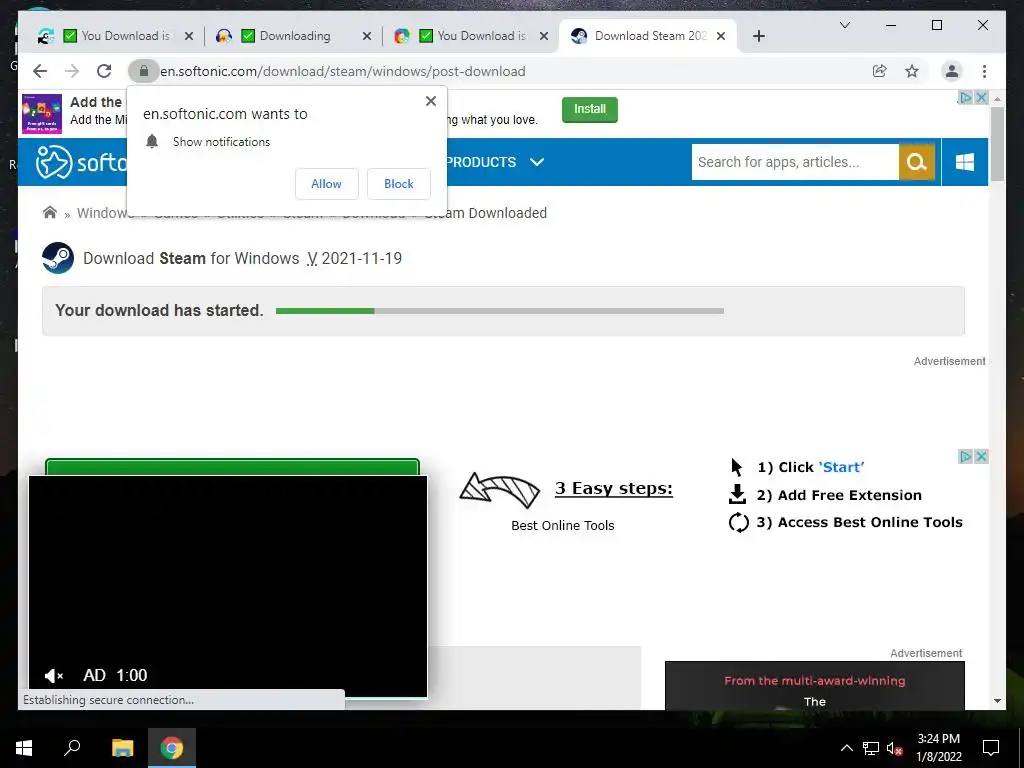
Task: Click the Add Free Extension download icon
Action: pos(737,494)
